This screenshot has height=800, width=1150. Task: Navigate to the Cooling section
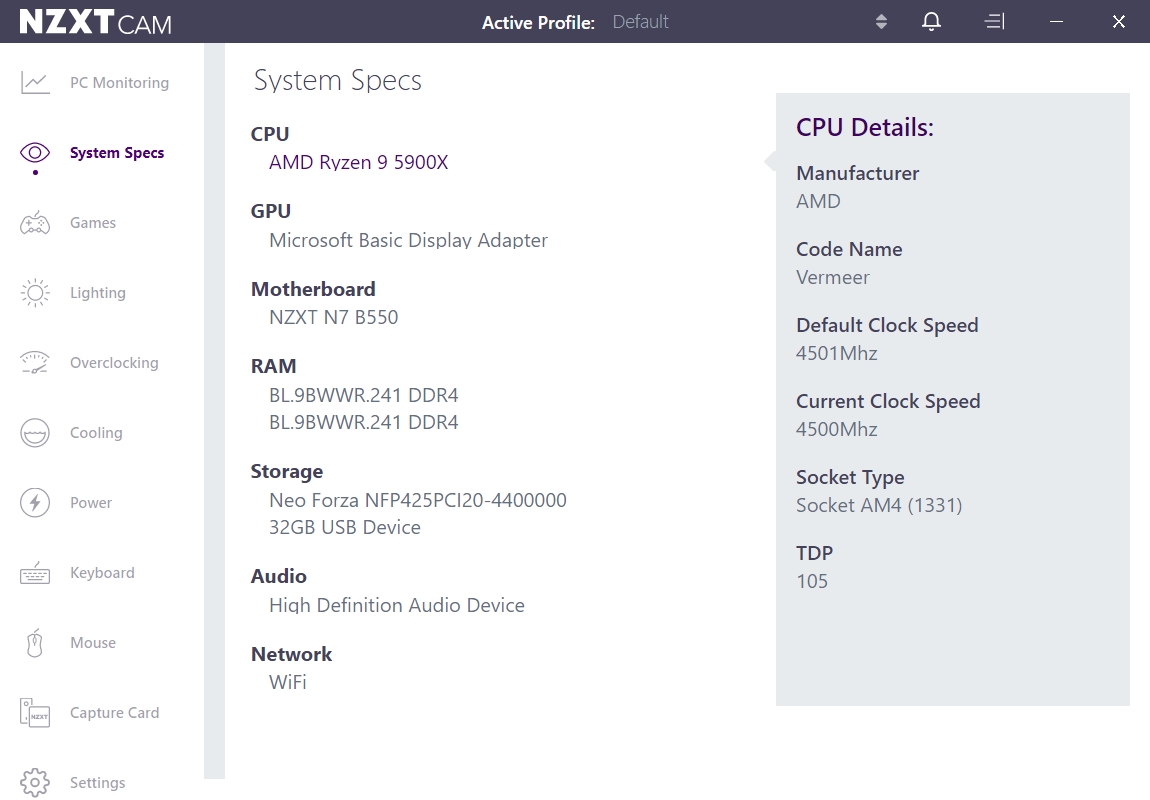click(x=96, y=433)
